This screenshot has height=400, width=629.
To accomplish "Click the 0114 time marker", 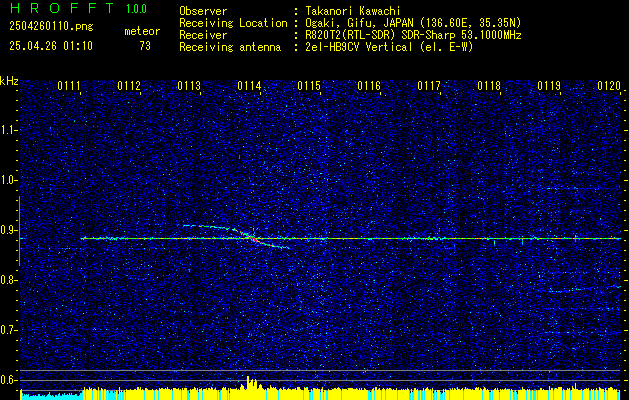I will pos(249,86).
